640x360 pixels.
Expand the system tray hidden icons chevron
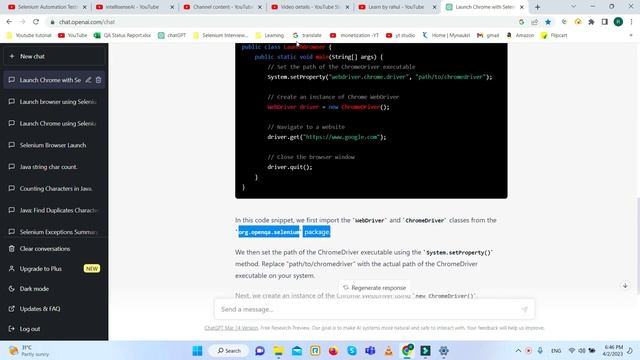[518, 351]
